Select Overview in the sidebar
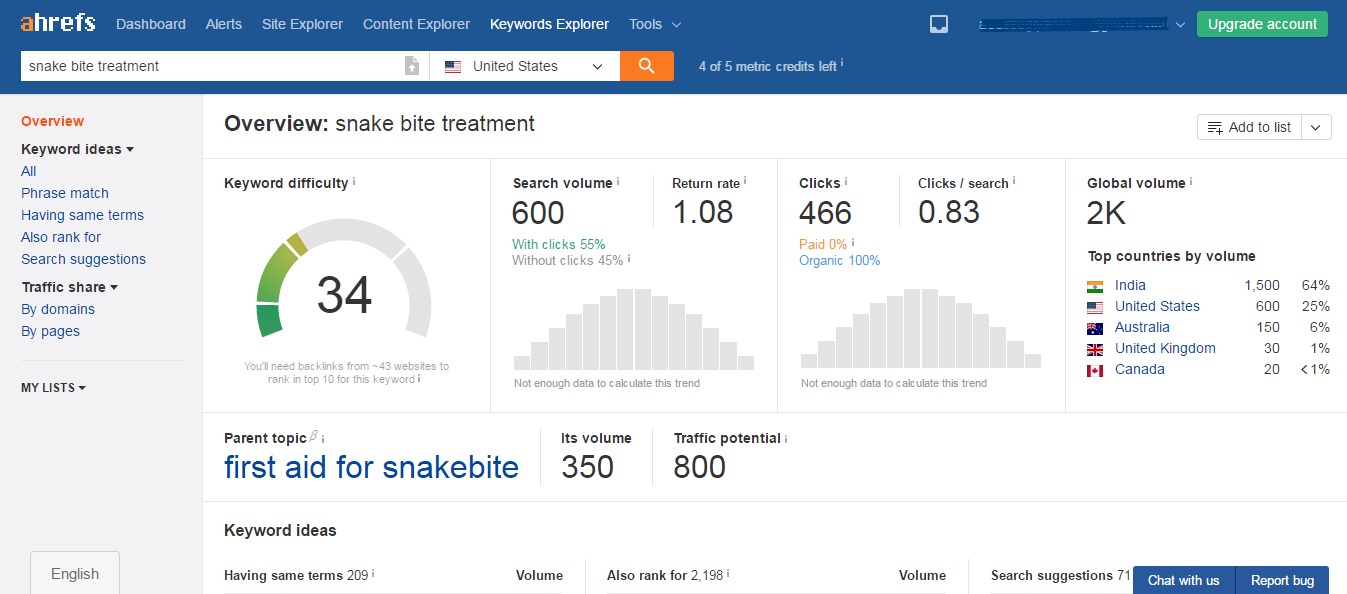Screen dimensions: 1347x594 point(52,121)
